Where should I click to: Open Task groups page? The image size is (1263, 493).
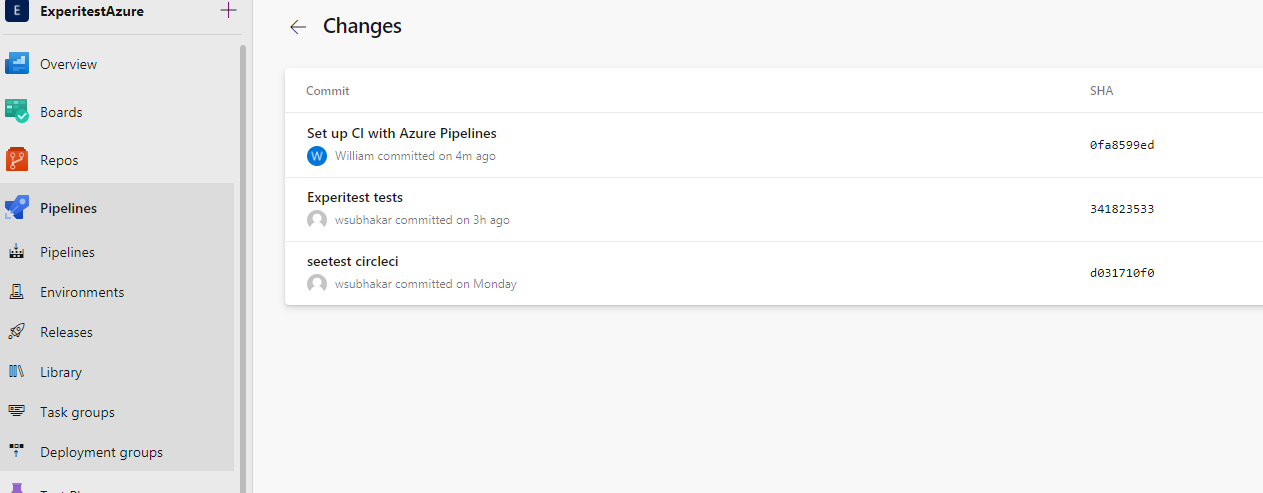tap(77, 412)
